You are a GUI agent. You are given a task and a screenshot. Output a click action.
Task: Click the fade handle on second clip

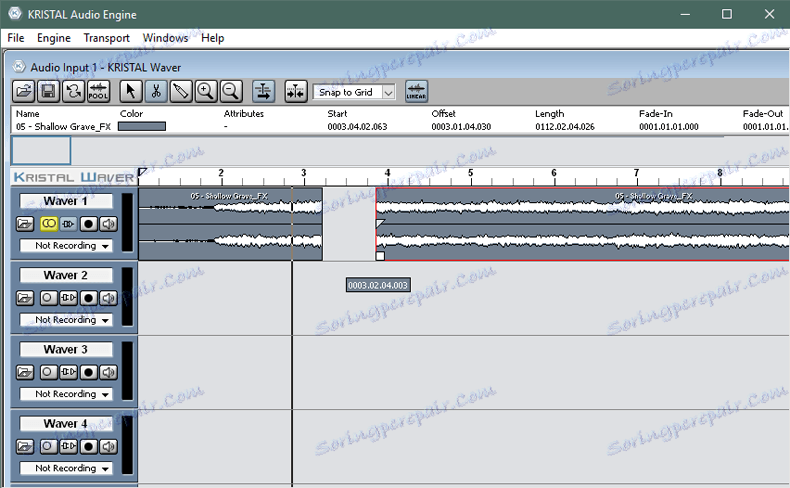point(380,223)
